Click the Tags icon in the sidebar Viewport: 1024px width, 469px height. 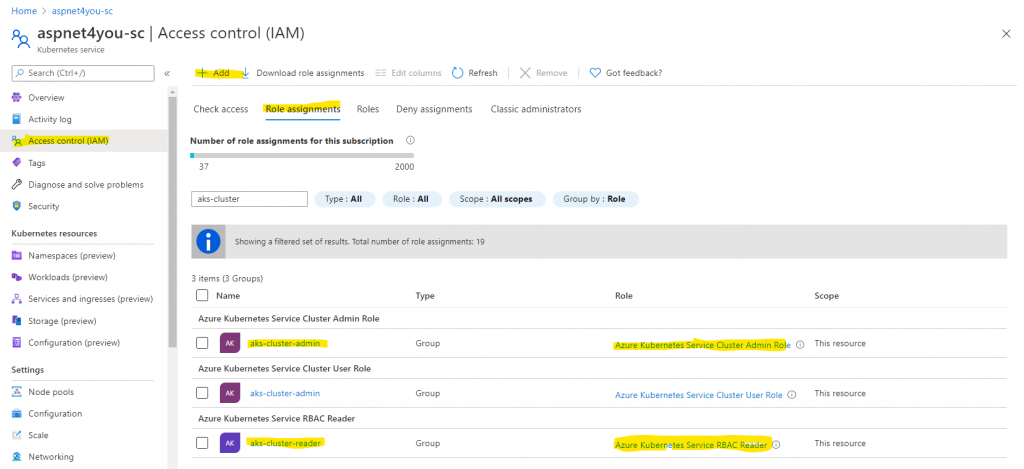tap(17, 163)
